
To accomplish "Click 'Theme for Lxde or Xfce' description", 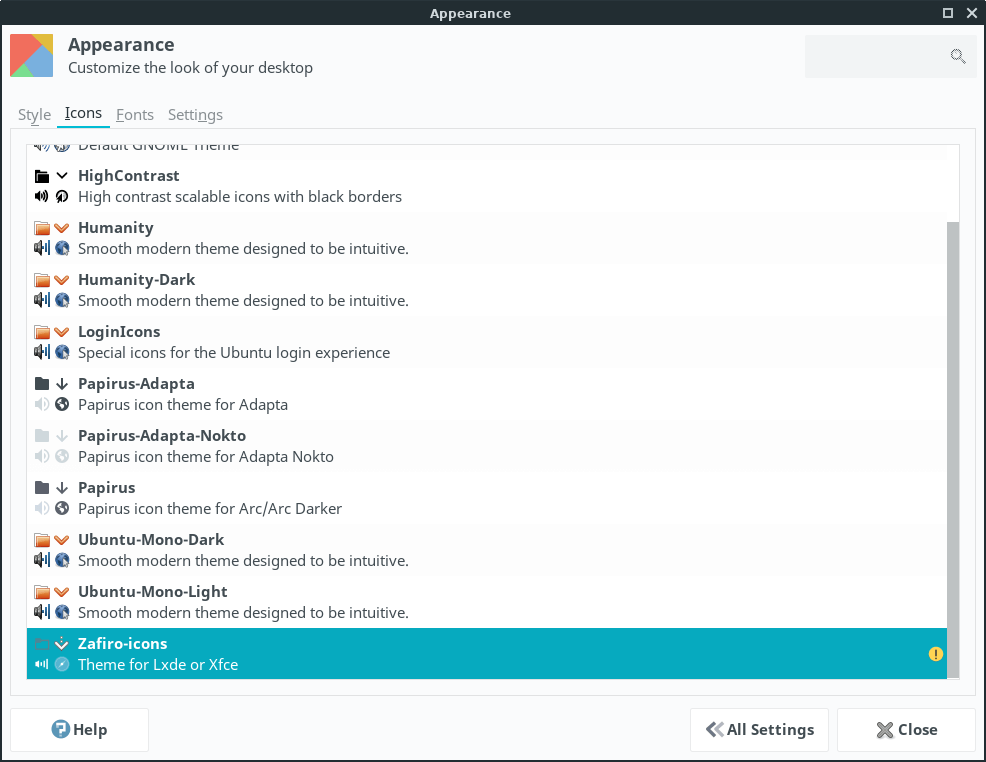I will 158,665.
